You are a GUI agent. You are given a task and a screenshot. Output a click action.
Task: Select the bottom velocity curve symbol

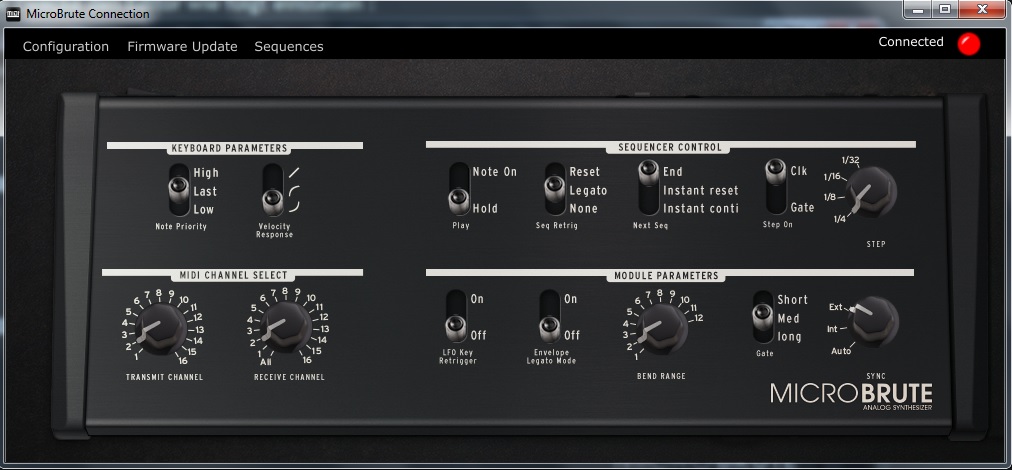pyautogui.click(x=294, y=206)
